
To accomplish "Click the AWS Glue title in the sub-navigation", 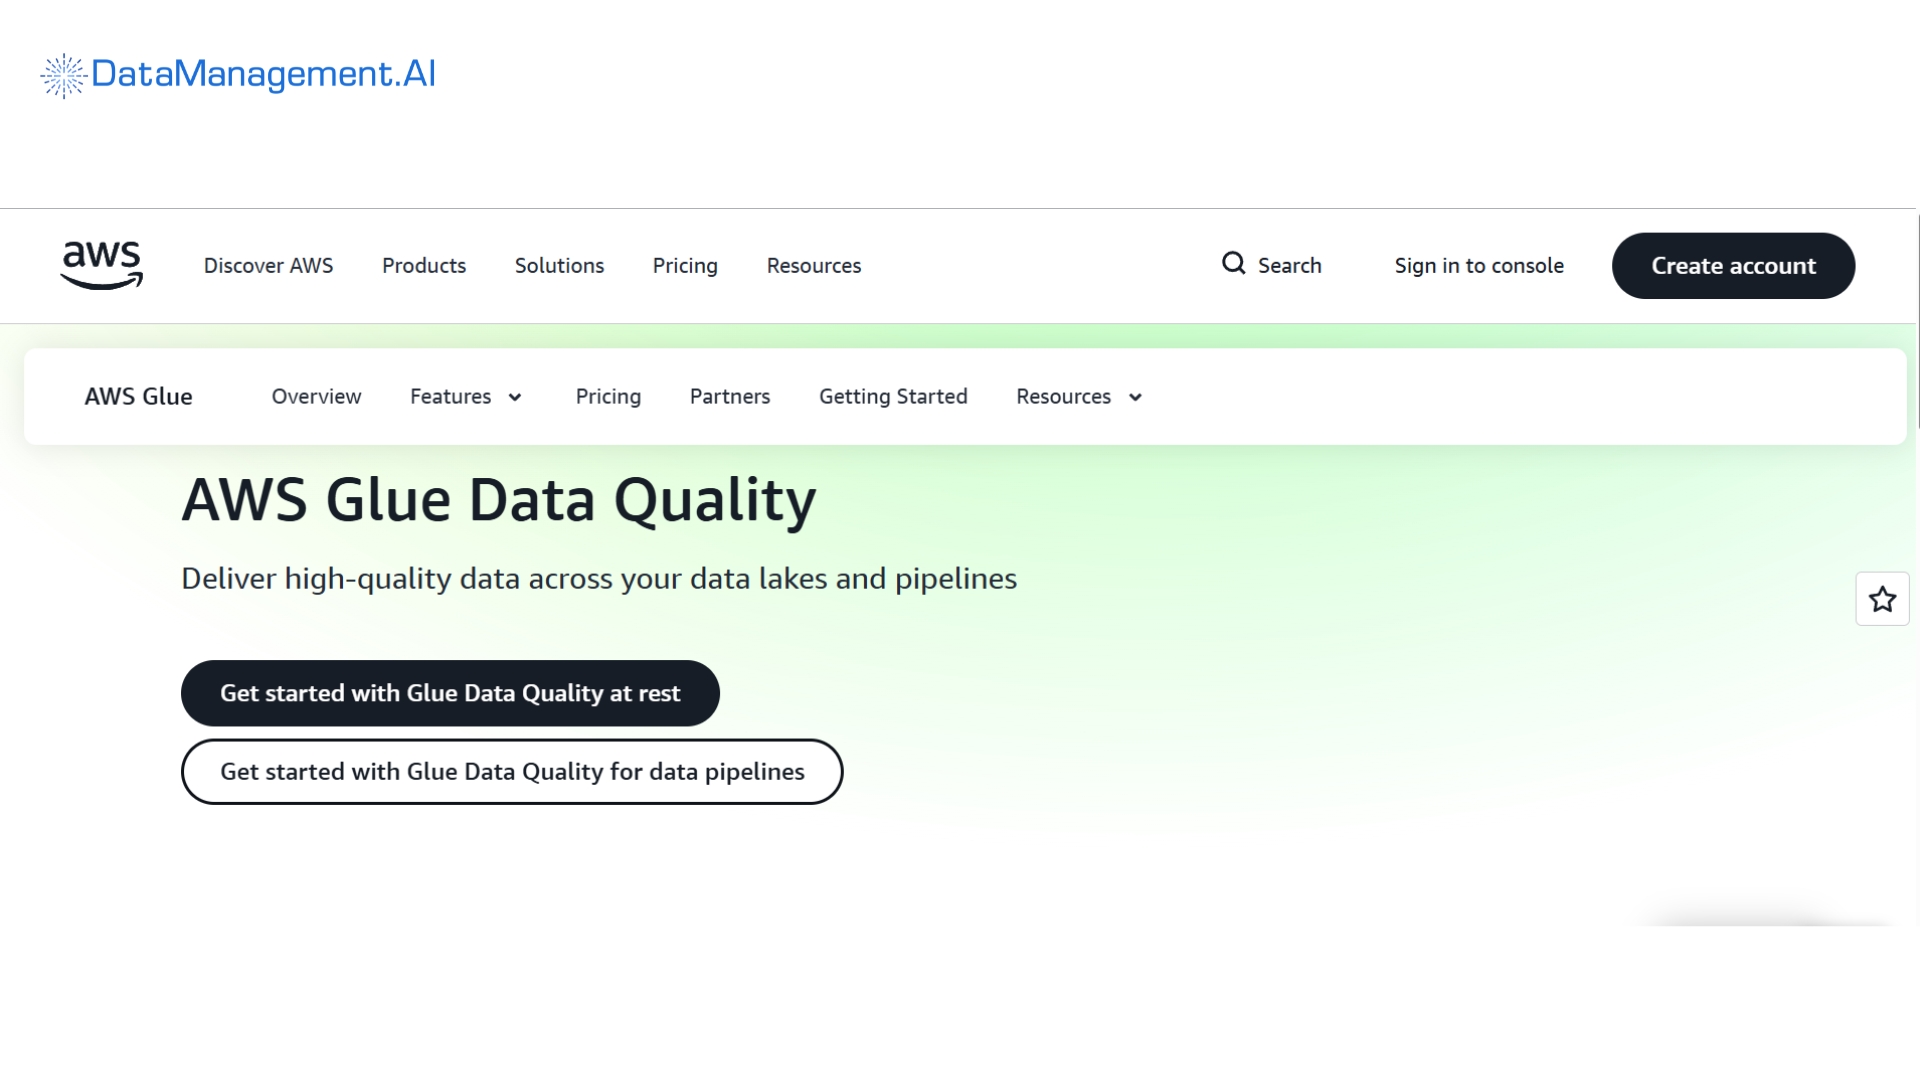I will pyautogui.click(x=138, y=396).
